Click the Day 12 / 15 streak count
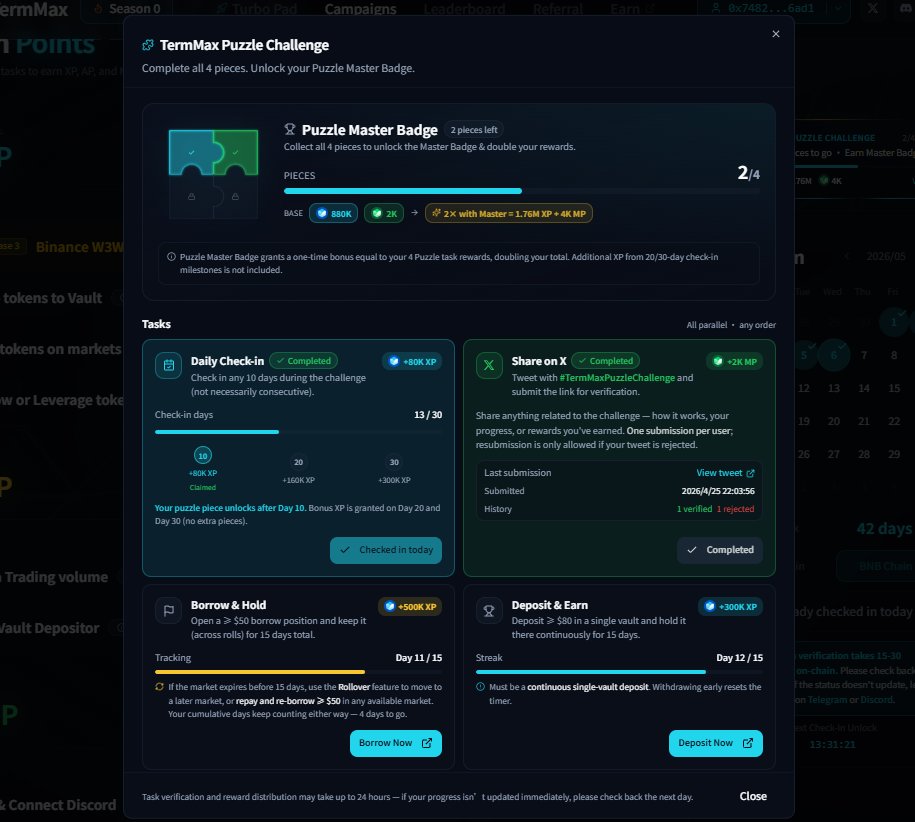The image size is (915, 822). pos(739,658)
